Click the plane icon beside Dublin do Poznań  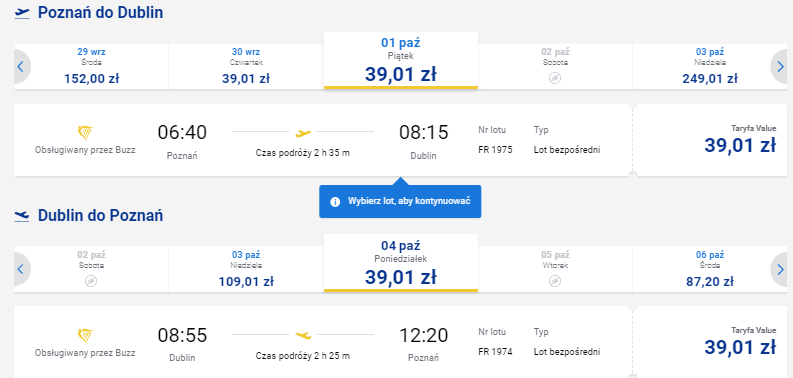tap(22, 216)
